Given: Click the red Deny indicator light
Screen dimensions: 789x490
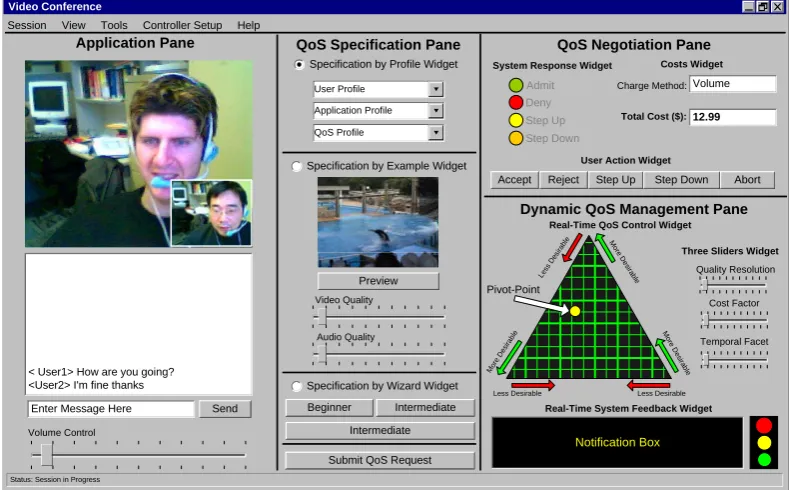Looking at the screenshot, I should click(x=516, y=102).
